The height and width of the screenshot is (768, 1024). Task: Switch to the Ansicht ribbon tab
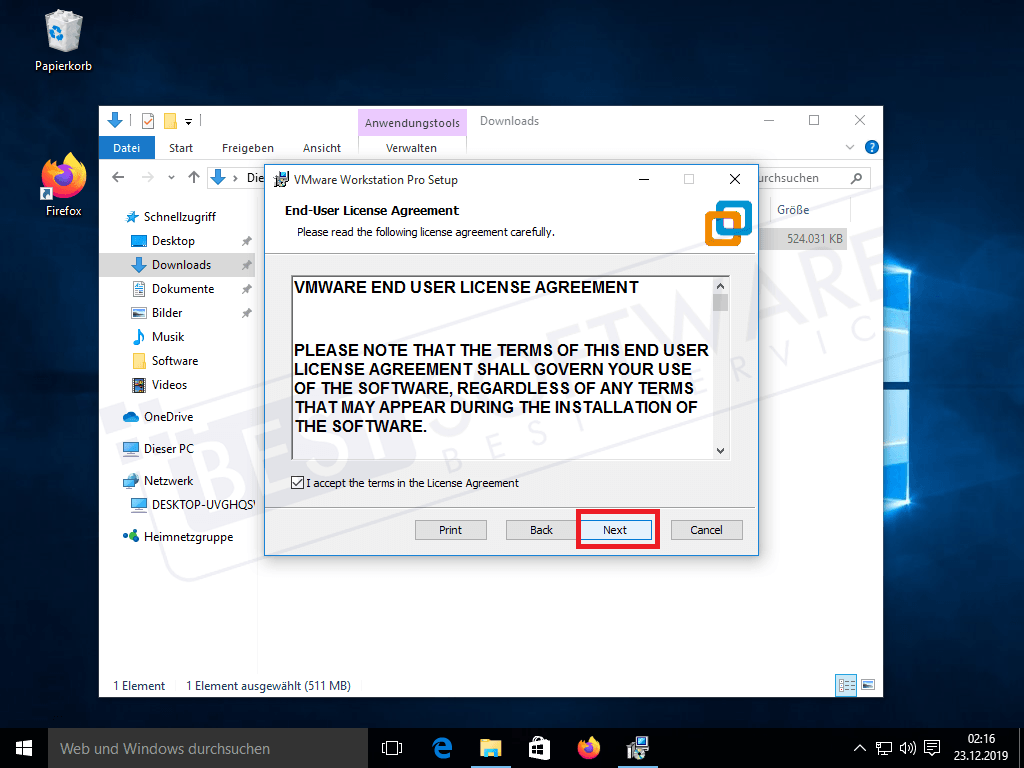[x=321, y=147]
